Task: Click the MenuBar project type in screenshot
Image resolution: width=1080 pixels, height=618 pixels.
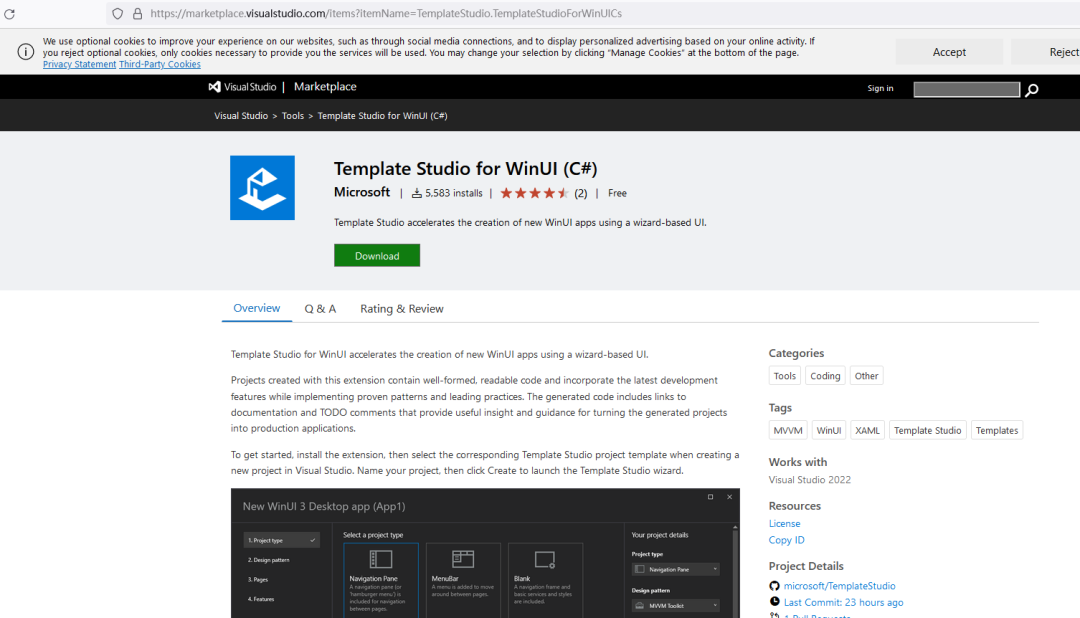Action: point(463,580)
